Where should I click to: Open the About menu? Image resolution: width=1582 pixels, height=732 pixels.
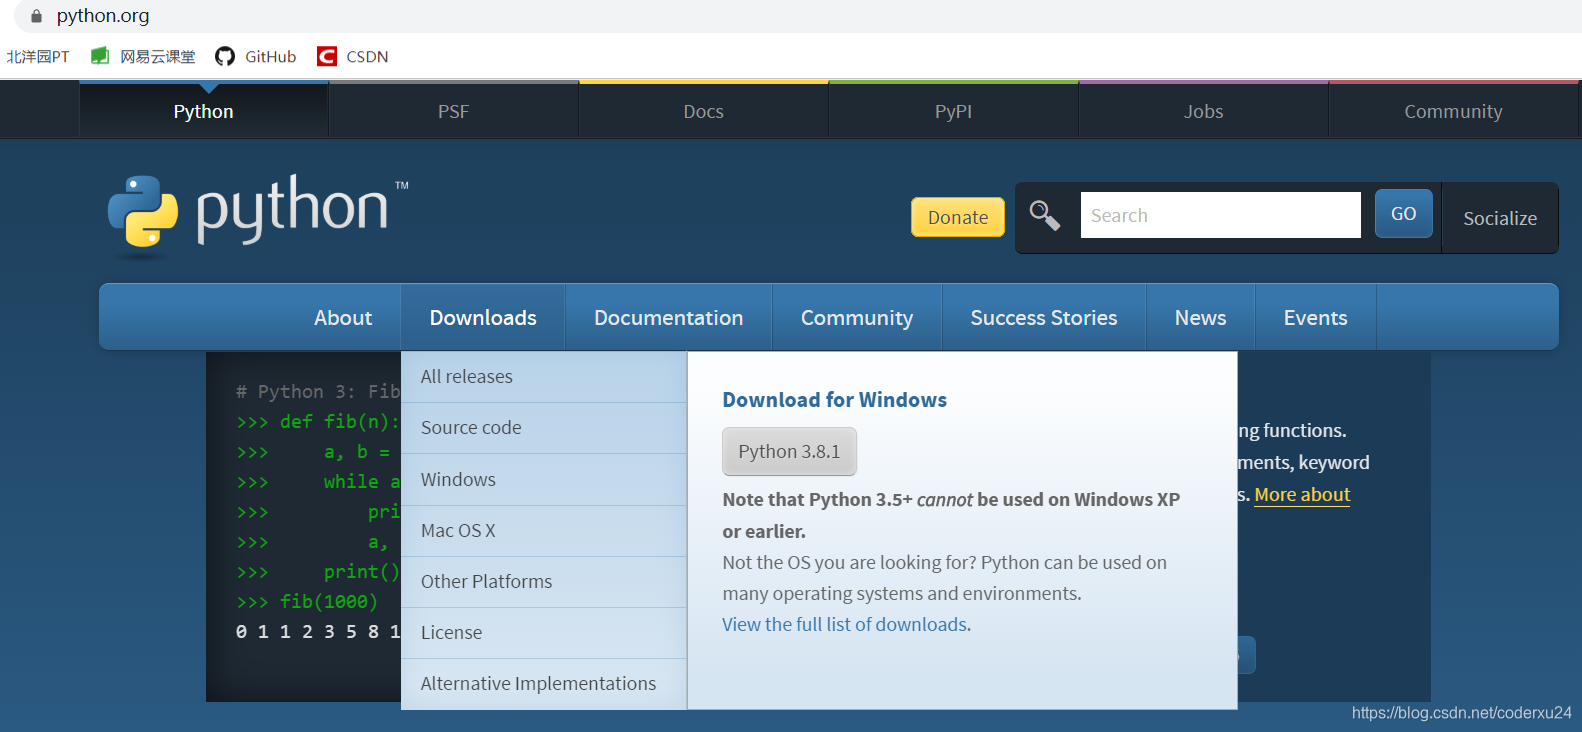point(343,318)
